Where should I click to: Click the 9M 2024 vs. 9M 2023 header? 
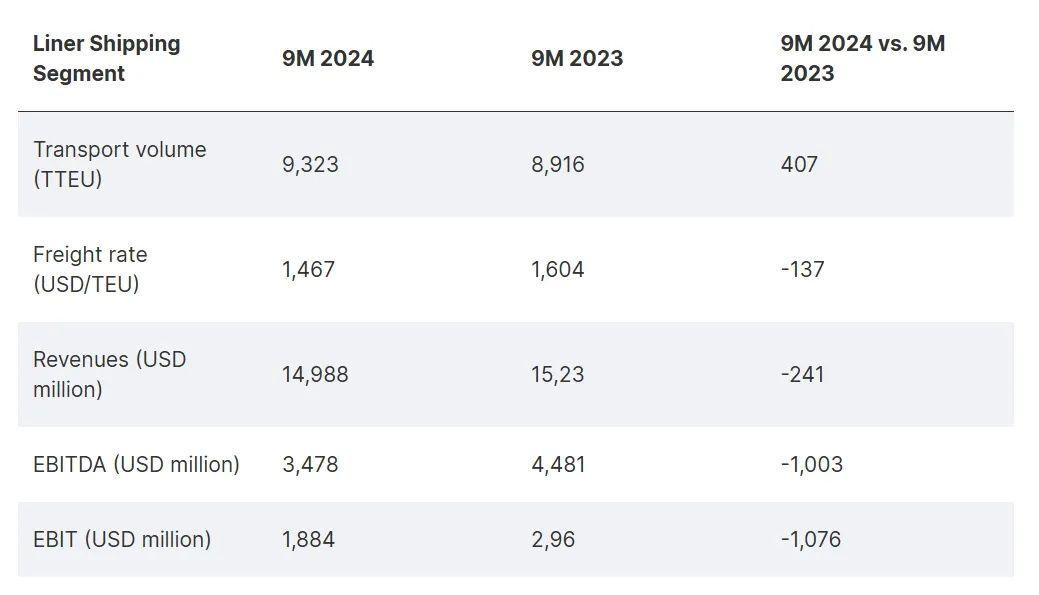point(863,58)
